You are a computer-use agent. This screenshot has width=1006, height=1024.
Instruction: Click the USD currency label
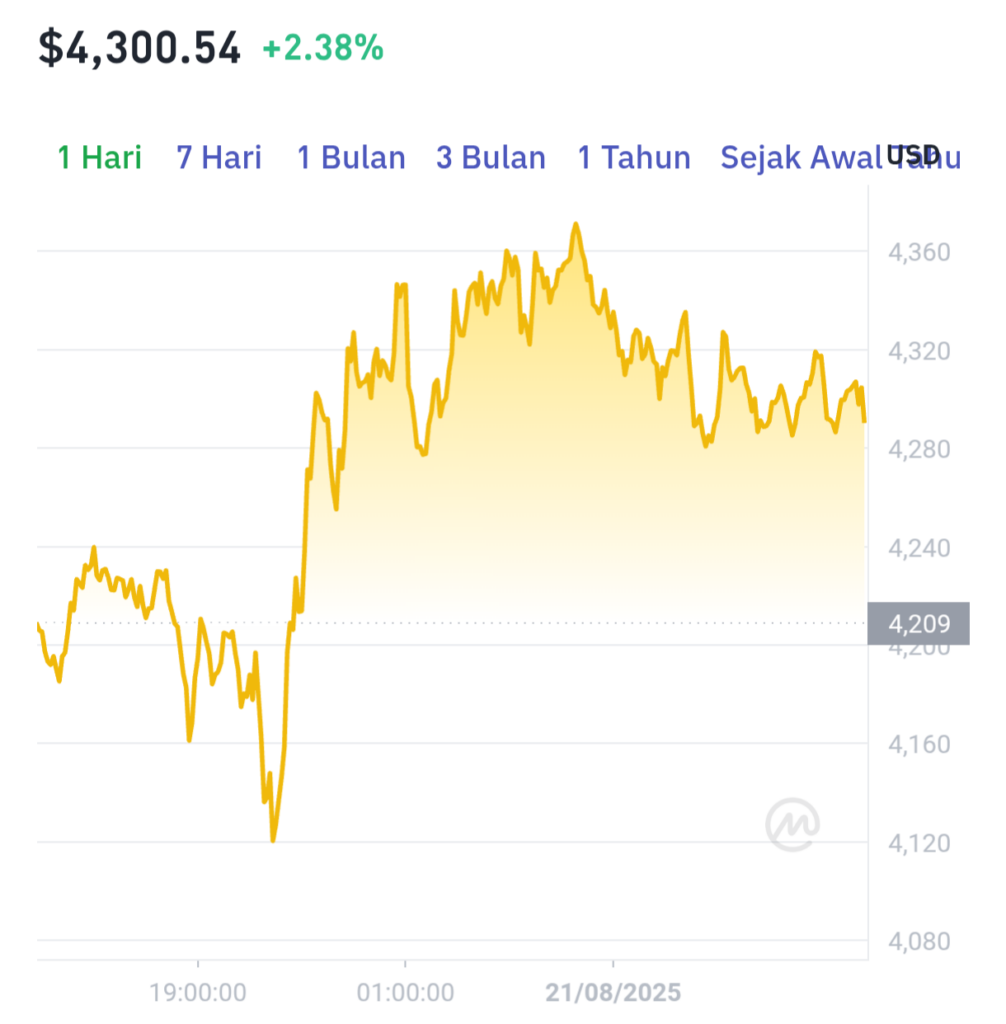pos(913,155)
